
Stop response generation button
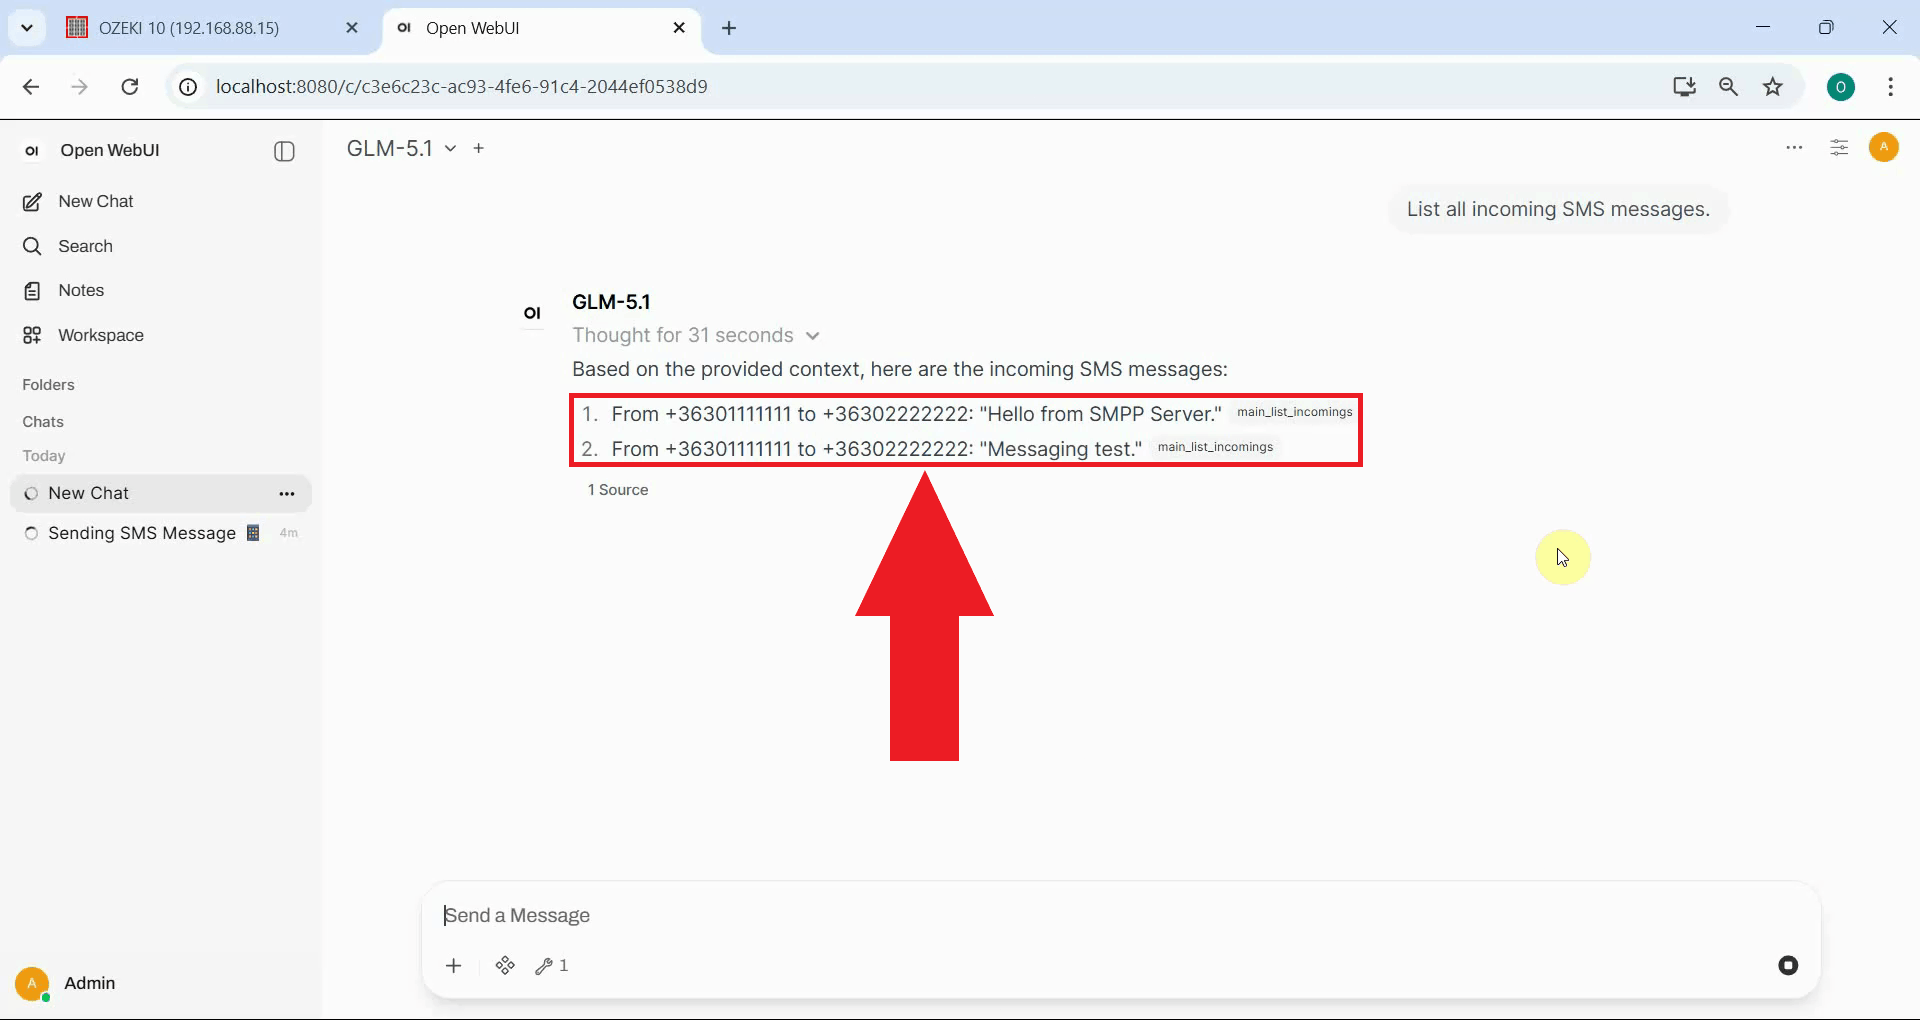[1788, 965]
